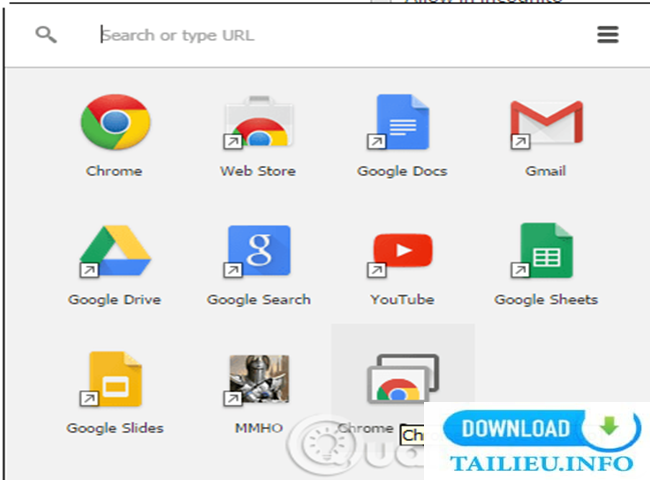This screenshot has height=480, width=650.
Task: Click the TAILIEU.INFO link text
Action: click(542, 464)
